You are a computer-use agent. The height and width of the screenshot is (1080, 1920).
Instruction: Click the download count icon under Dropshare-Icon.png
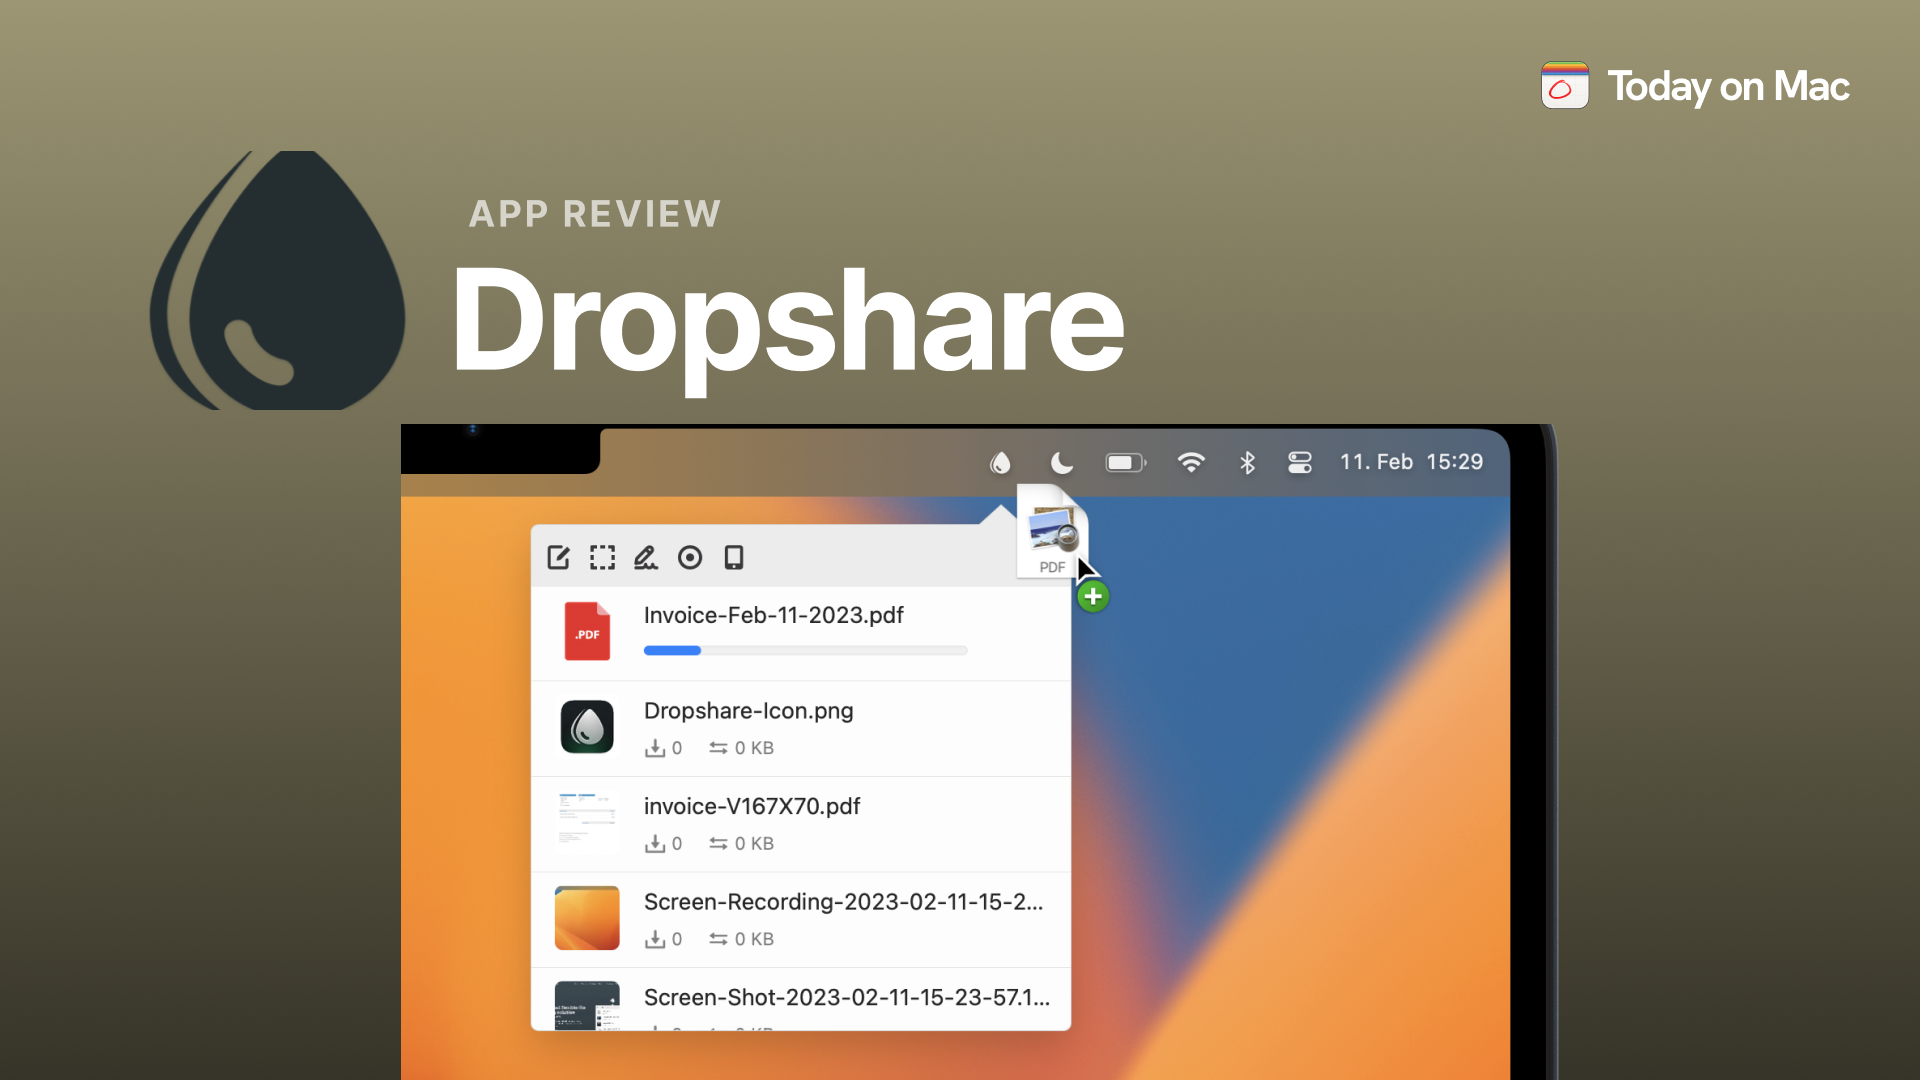(x=656, y=748)
